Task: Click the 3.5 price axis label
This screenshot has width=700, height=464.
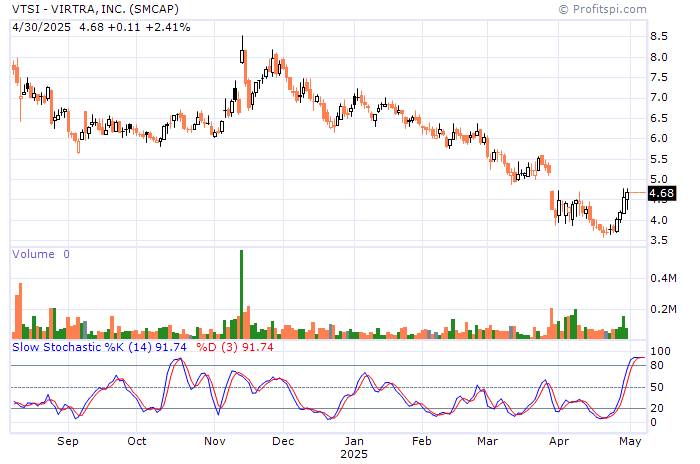Action: [658, 240]
